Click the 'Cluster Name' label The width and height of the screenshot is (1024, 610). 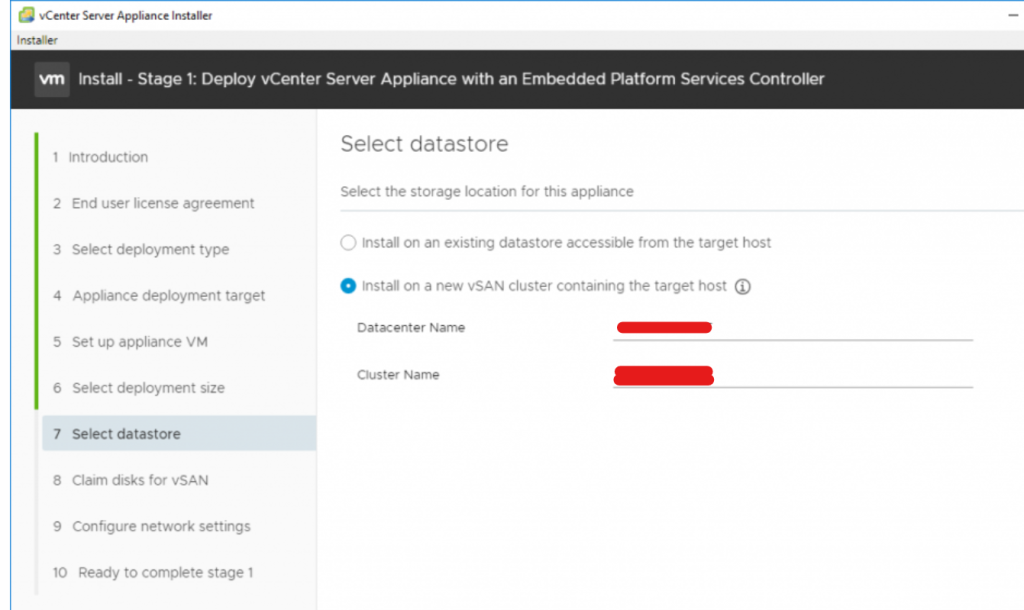tap(398, 375)
